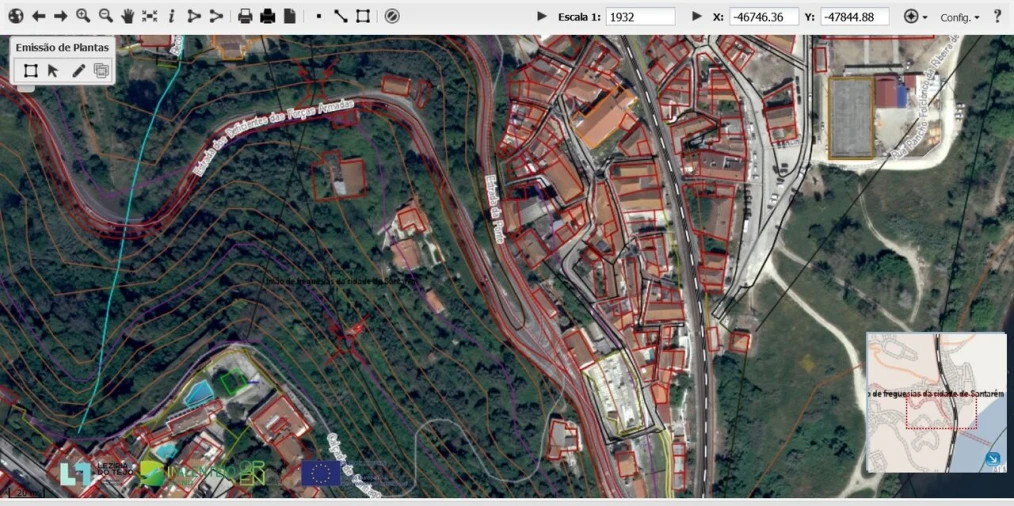Select the zoom in magnifier tool
Image resolution: width=1014 pixels, height=506 pixels.
83,16
